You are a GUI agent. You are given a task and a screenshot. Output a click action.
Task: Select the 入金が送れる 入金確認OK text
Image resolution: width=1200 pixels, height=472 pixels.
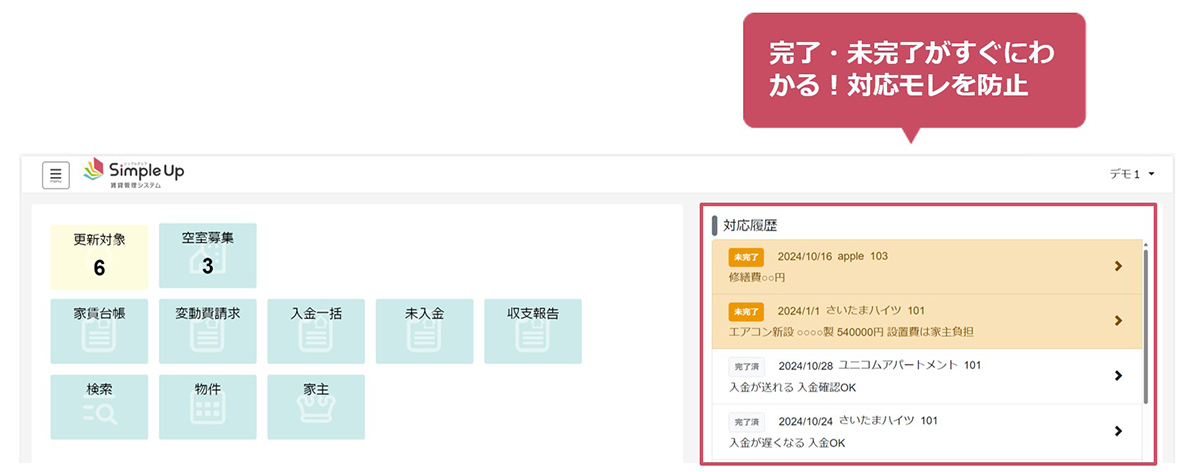pos(793,387)
